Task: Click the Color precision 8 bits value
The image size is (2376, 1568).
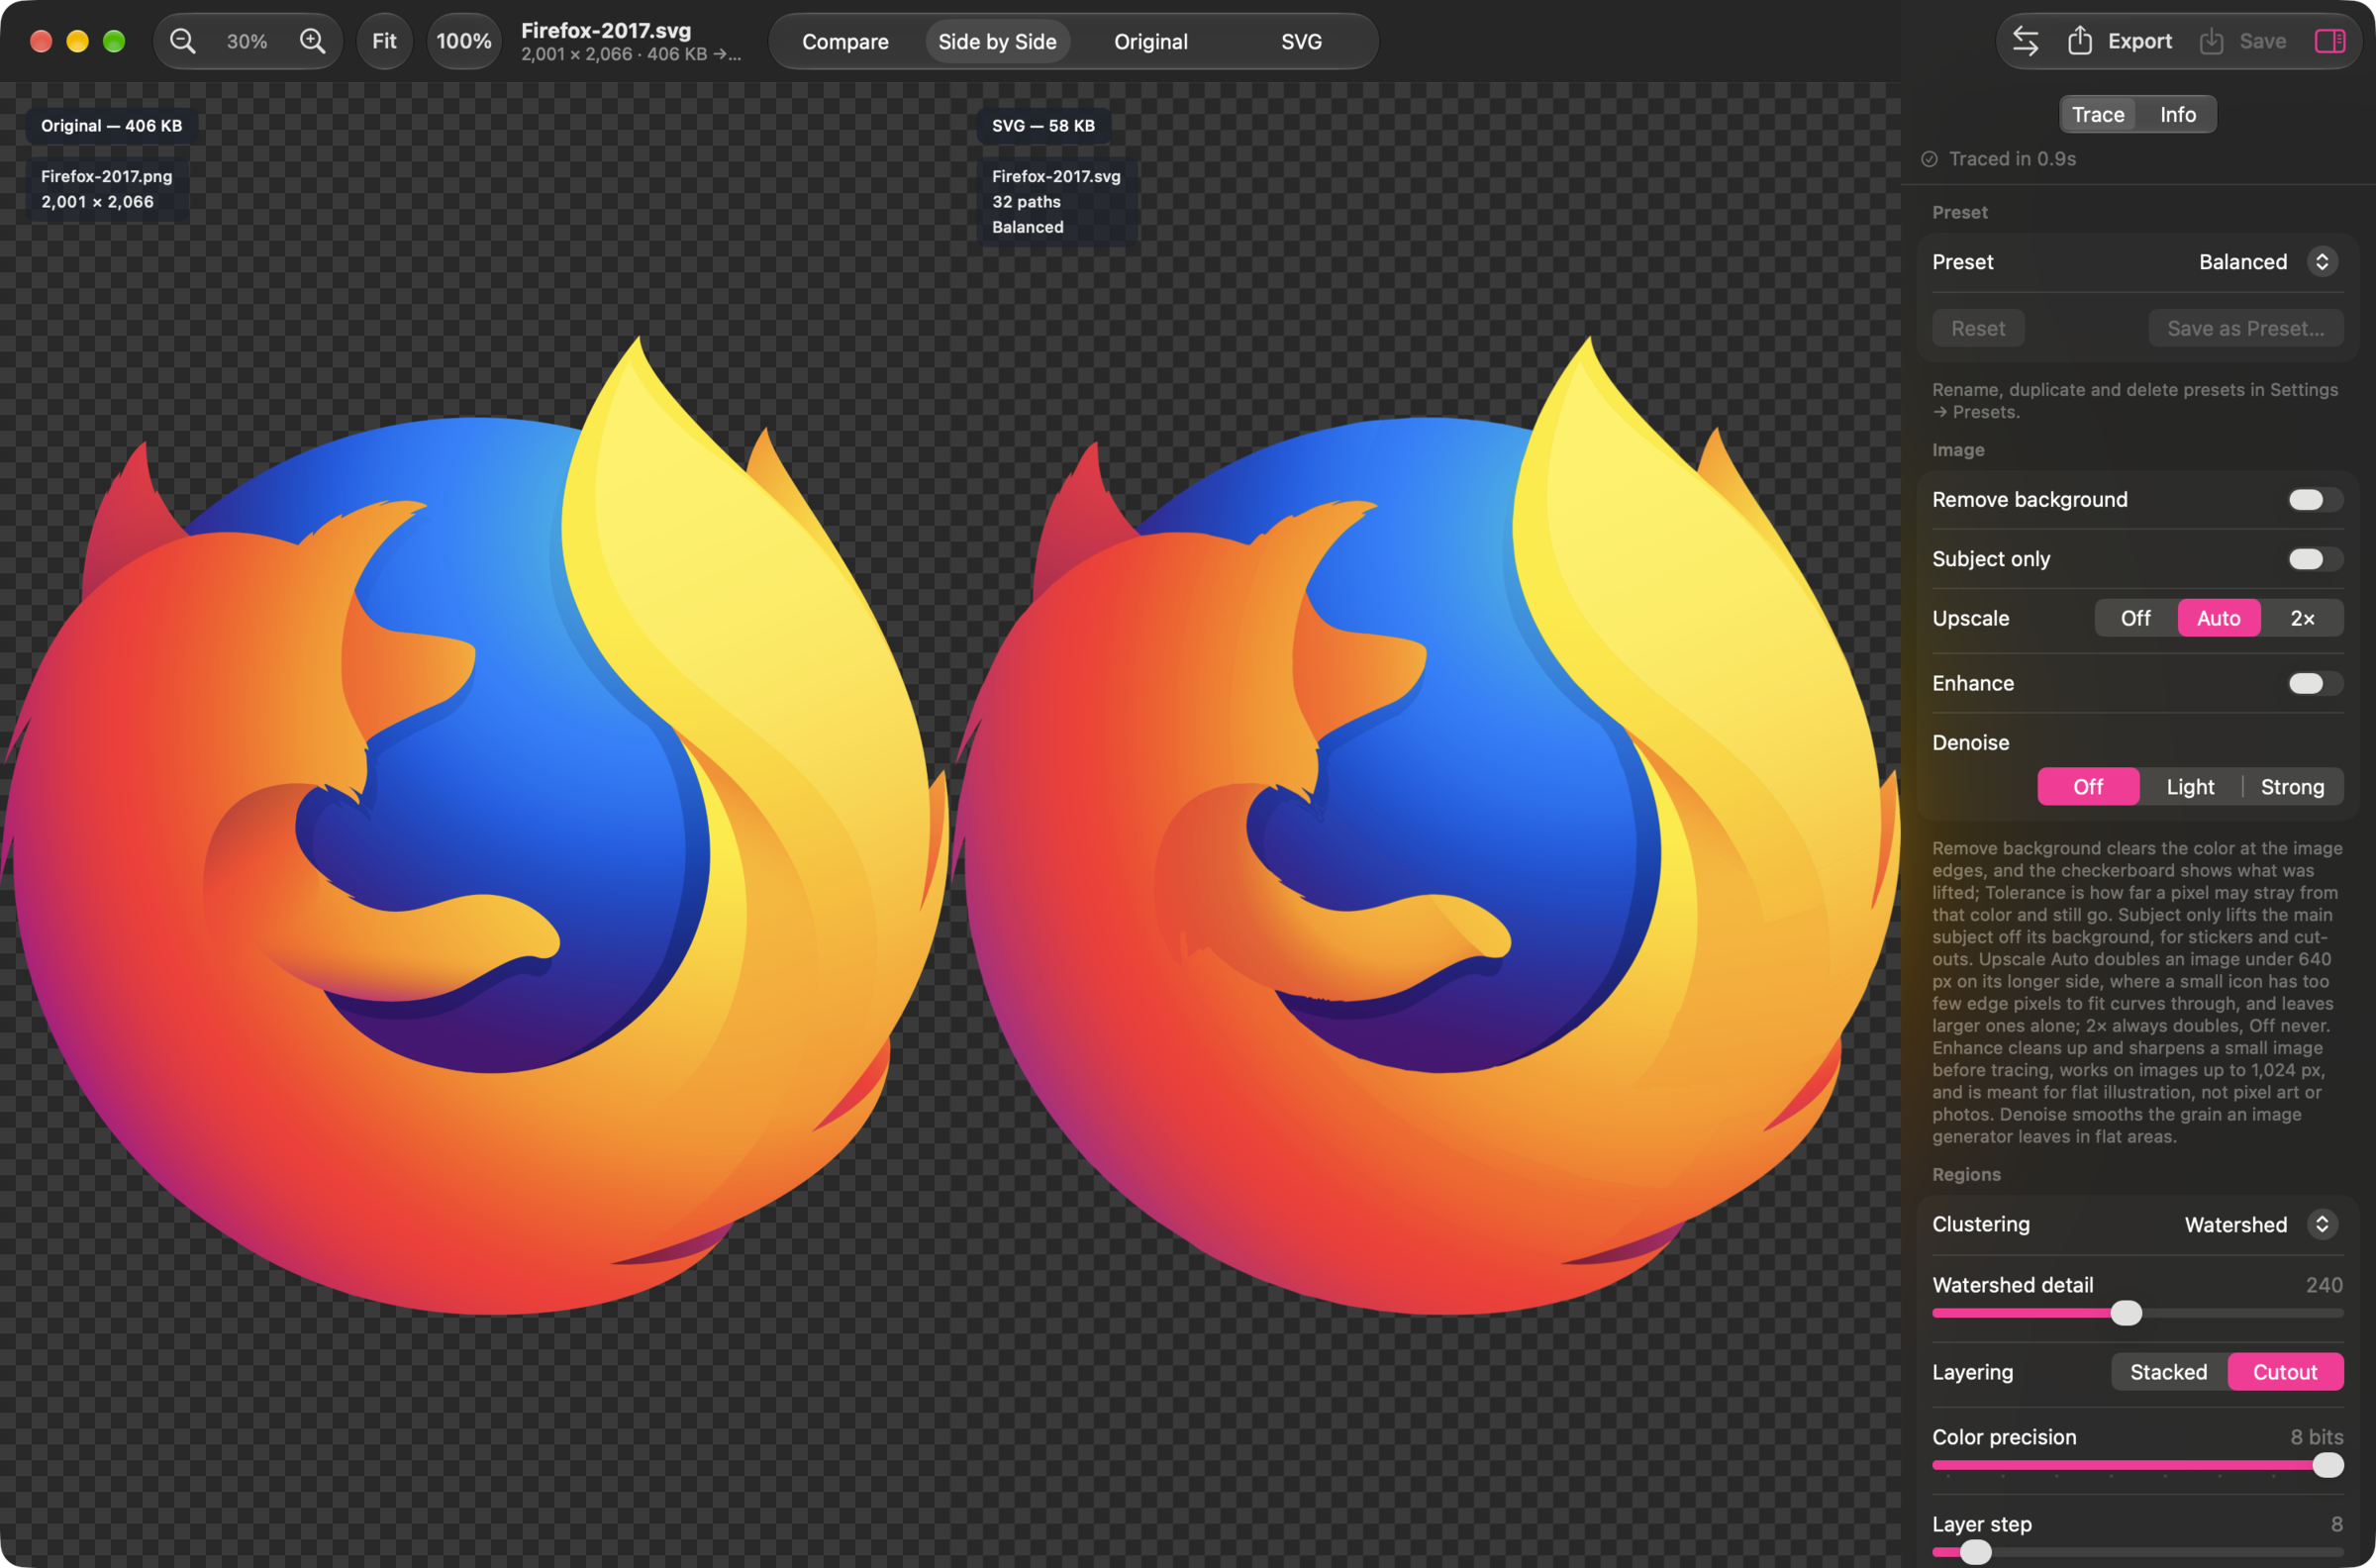Action: (x=2316, y=1437)
